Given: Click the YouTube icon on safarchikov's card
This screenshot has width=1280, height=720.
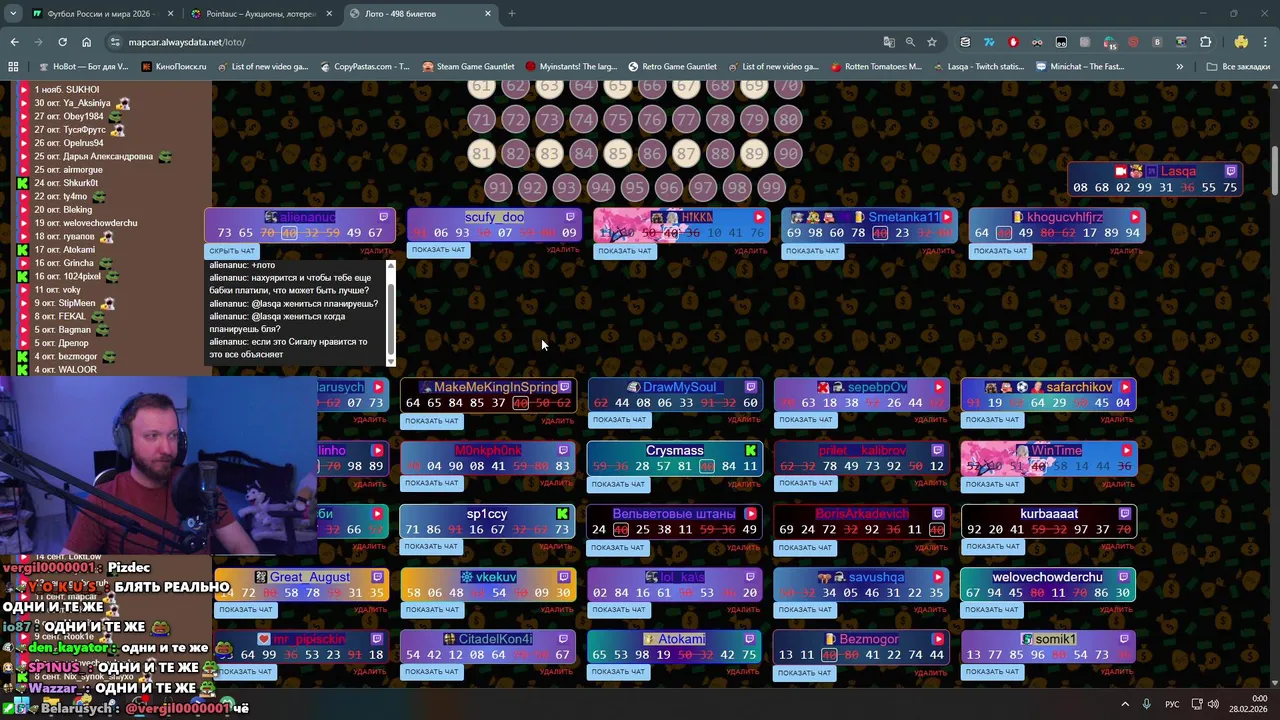Looking at the screenshot, I should coord(1125,387).
